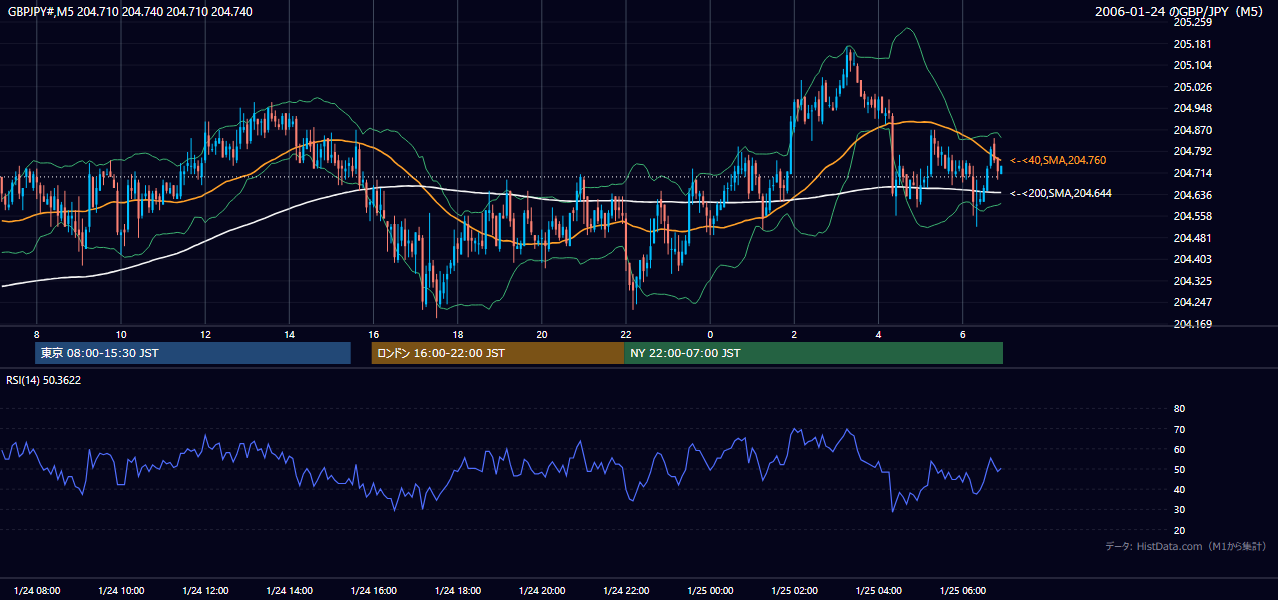Click the RSI(14) 50.3622 indicator label
This screenshot has height=600, width=1278.
(44, 380)
